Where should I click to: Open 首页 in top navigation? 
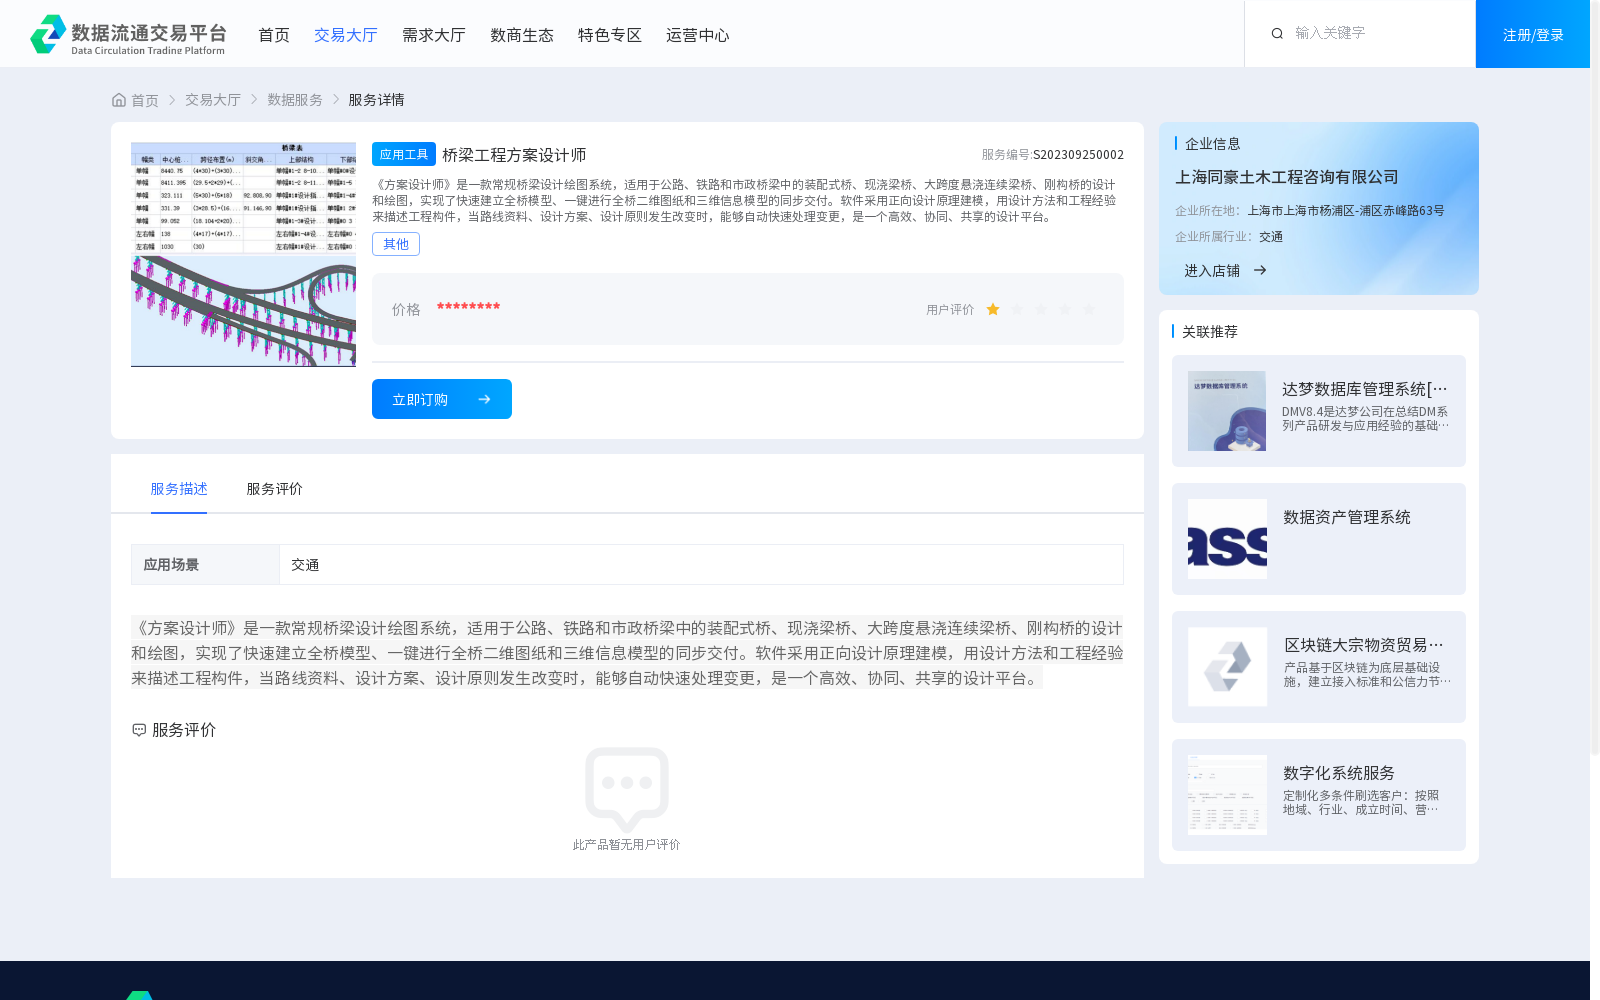pyautogui.click(x=274, y=35)
